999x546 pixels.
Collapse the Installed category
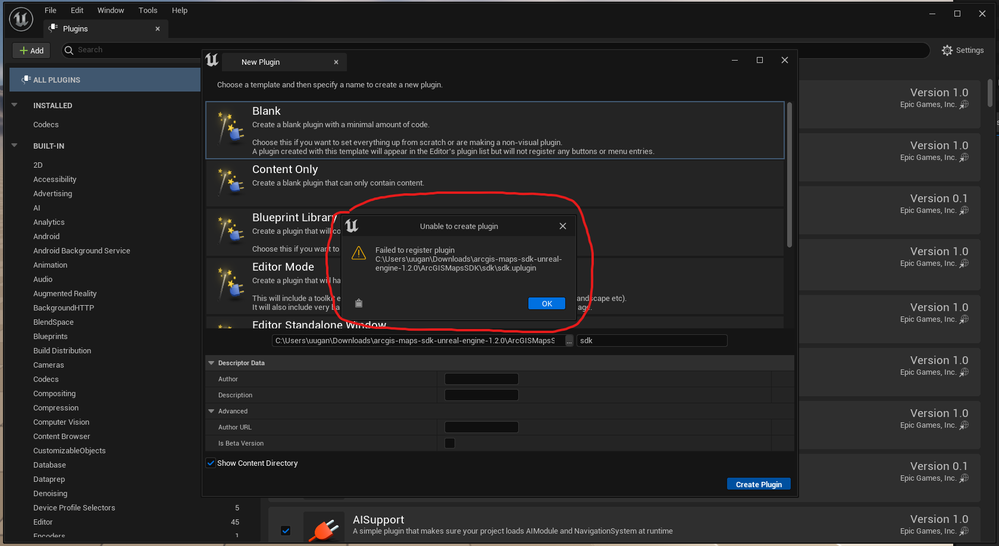tap(15, 105)
